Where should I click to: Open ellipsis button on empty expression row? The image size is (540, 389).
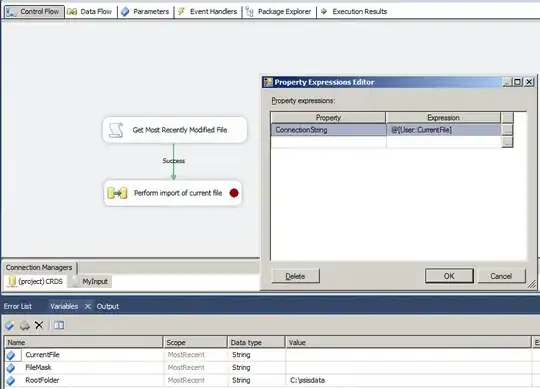pos(507,142)
